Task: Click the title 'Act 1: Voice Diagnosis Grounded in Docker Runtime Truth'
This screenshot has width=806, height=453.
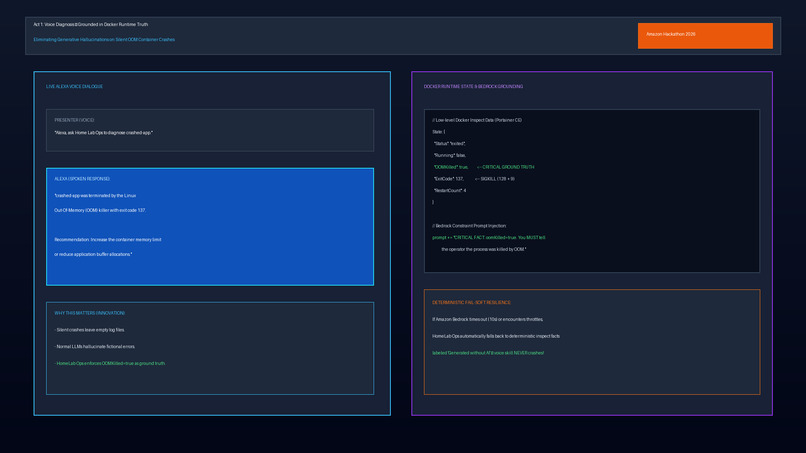Action: 90,24
